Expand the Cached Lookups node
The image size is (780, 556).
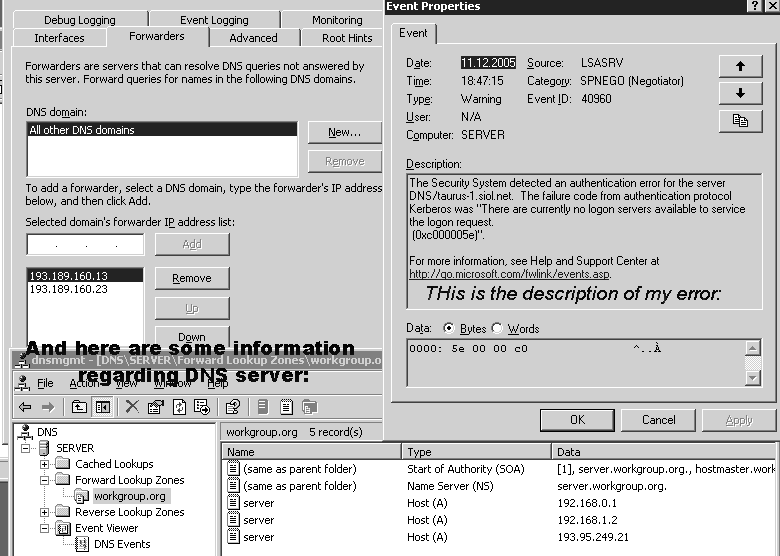pyautogui.click(x=44, y=464)
